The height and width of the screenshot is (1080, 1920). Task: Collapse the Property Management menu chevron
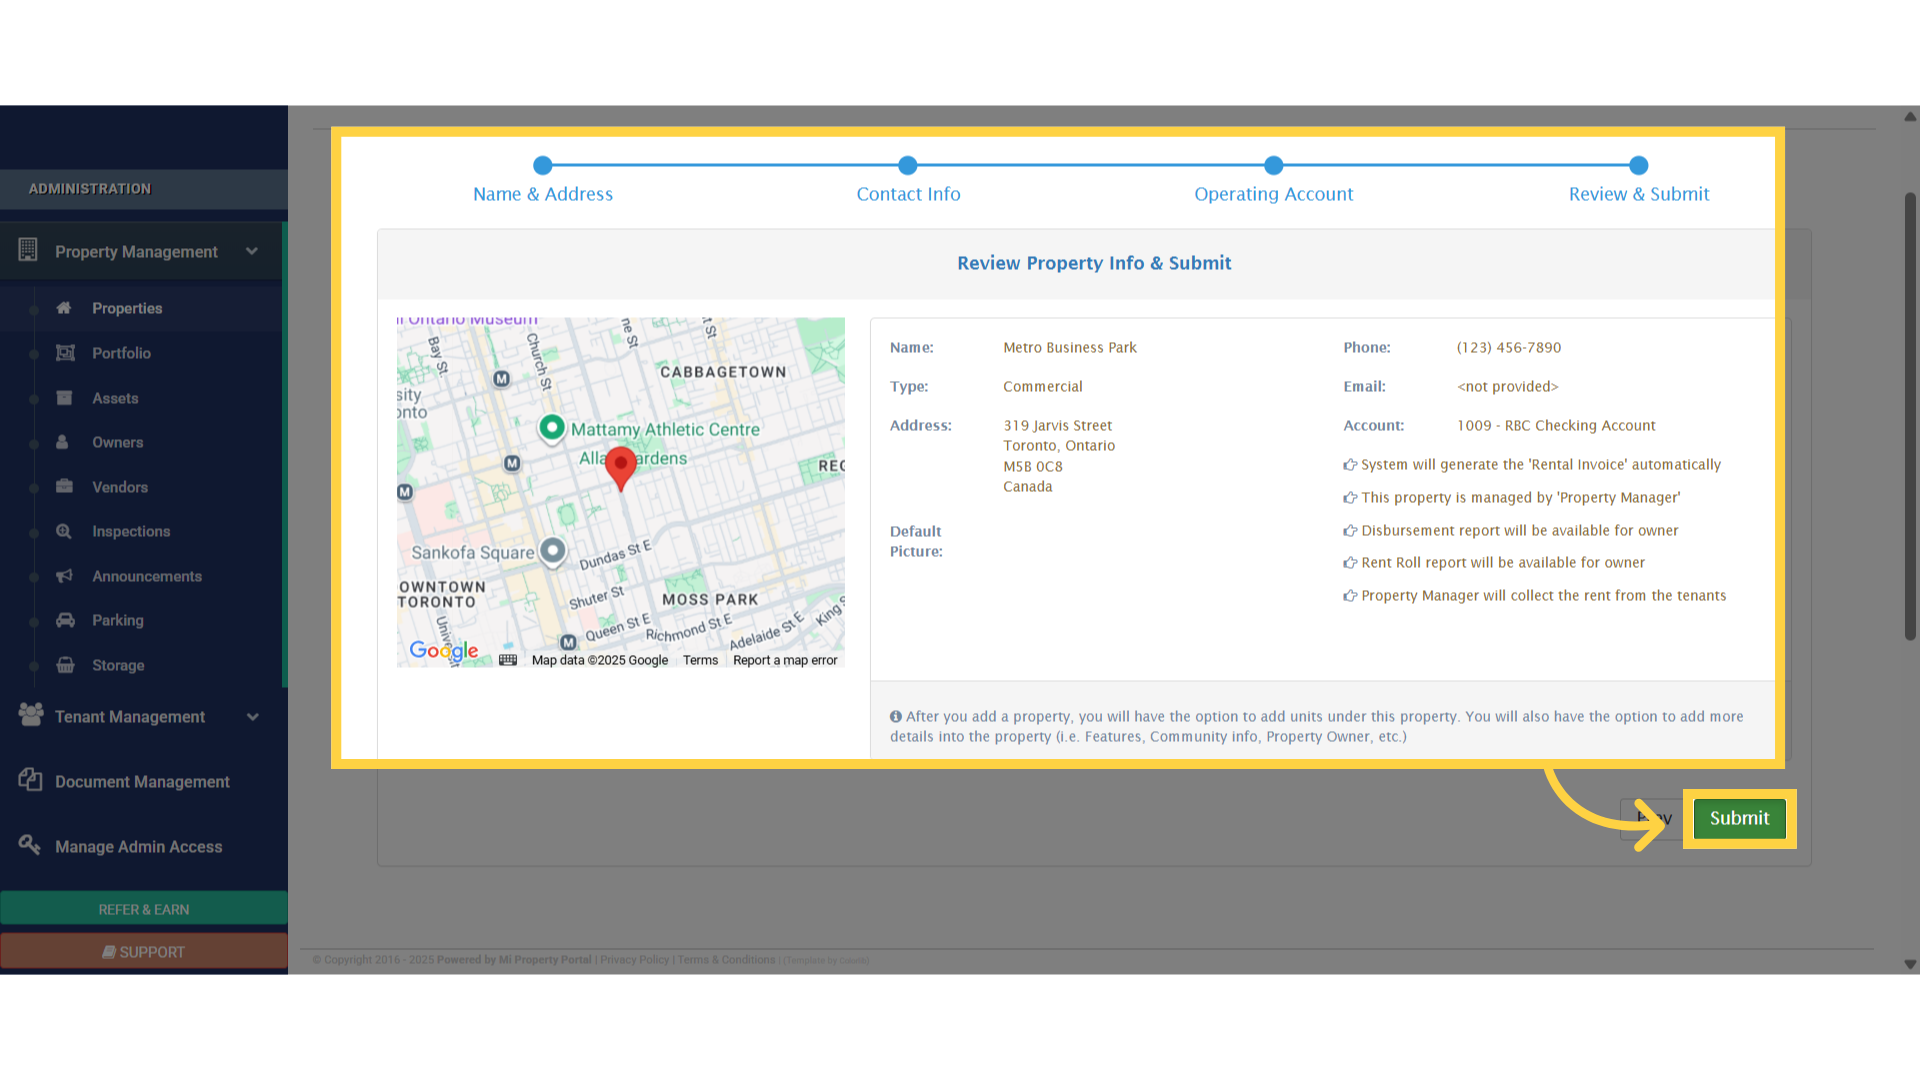(252, 251)
